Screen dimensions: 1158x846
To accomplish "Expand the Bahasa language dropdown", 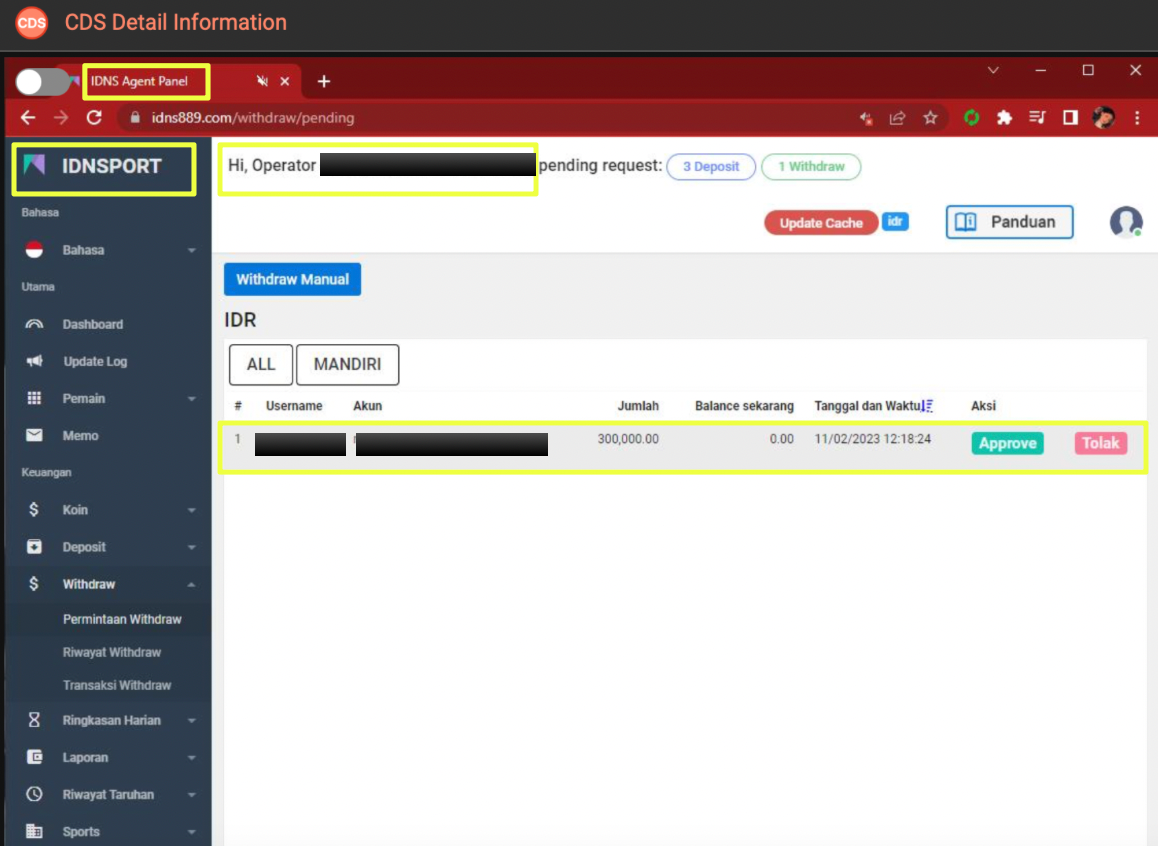I will [110, 250].
